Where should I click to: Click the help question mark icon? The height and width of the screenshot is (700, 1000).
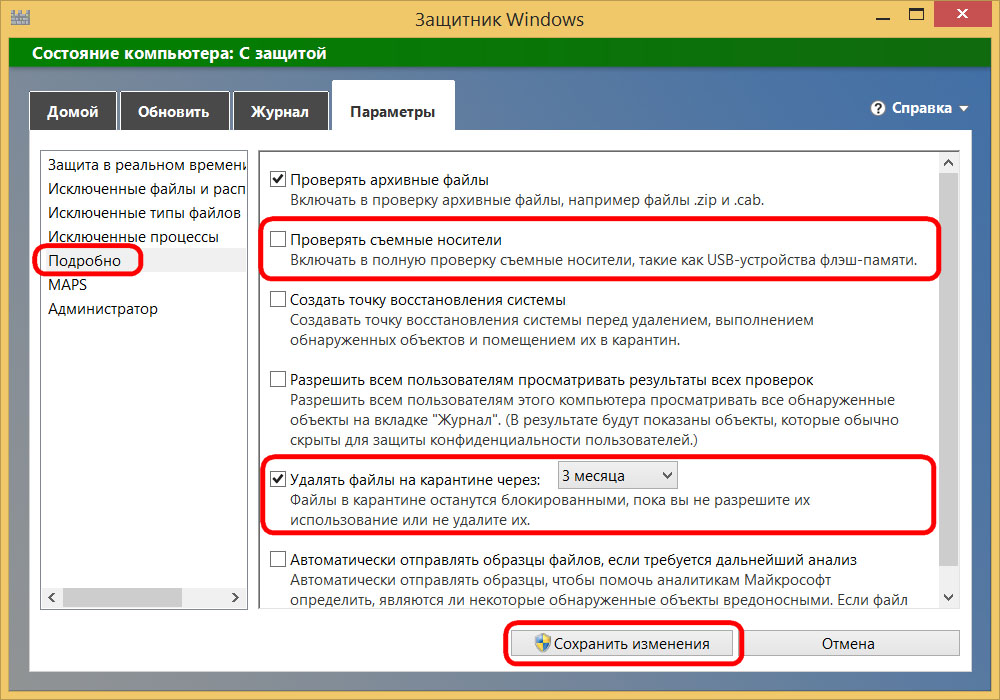[x=878, y=108]
